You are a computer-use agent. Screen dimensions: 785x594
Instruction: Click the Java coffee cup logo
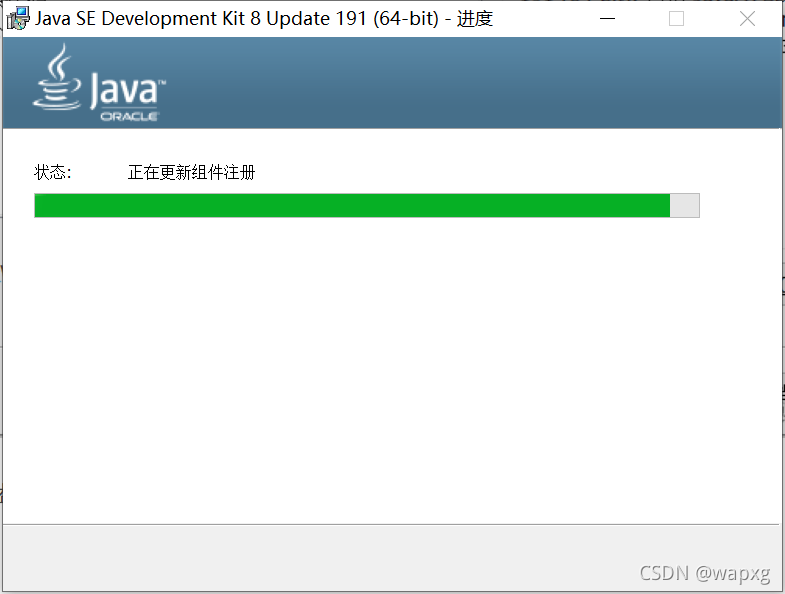click(x=57, y=77)
